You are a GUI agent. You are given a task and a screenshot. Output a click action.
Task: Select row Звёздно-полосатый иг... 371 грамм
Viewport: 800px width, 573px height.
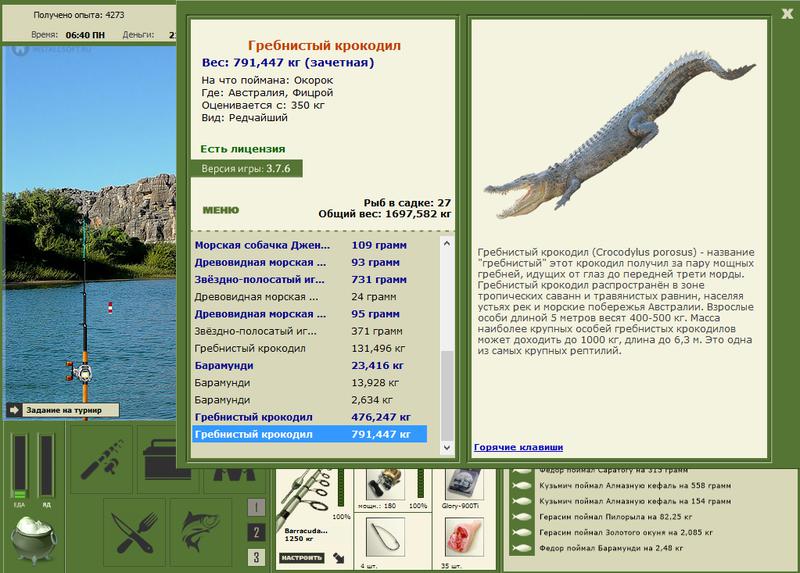310,331
